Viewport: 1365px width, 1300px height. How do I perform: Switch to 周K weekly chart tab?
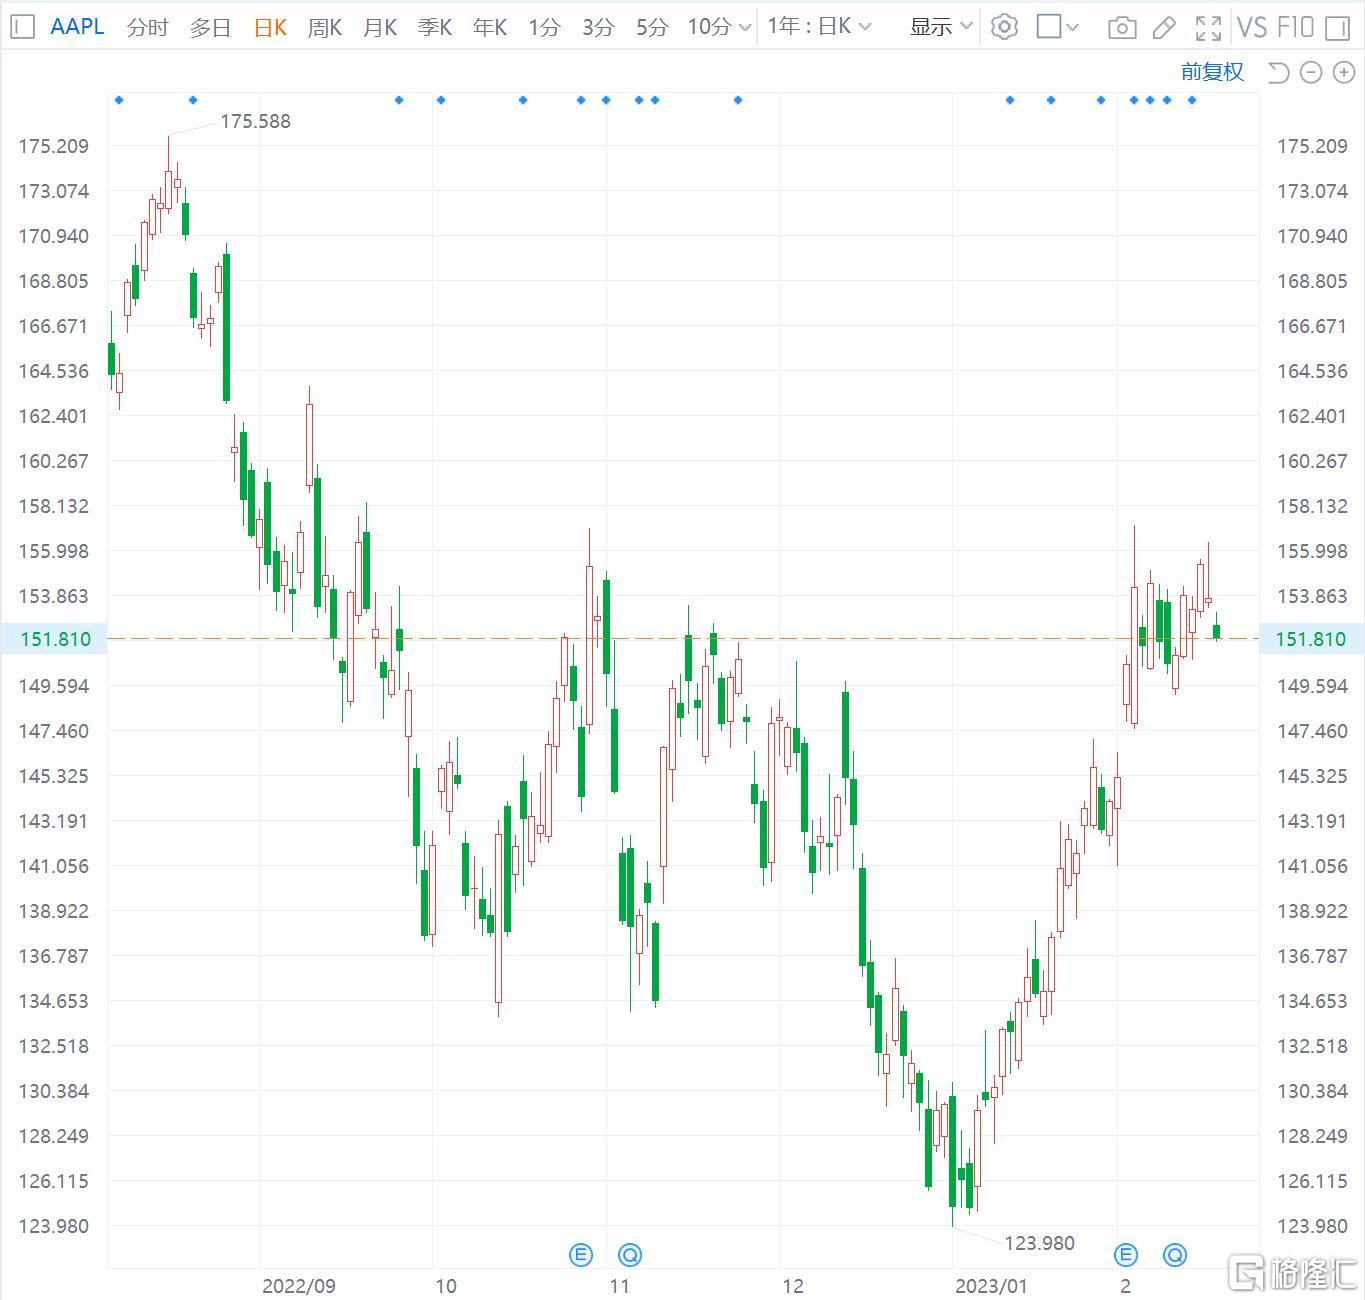(x=325, y=27)
